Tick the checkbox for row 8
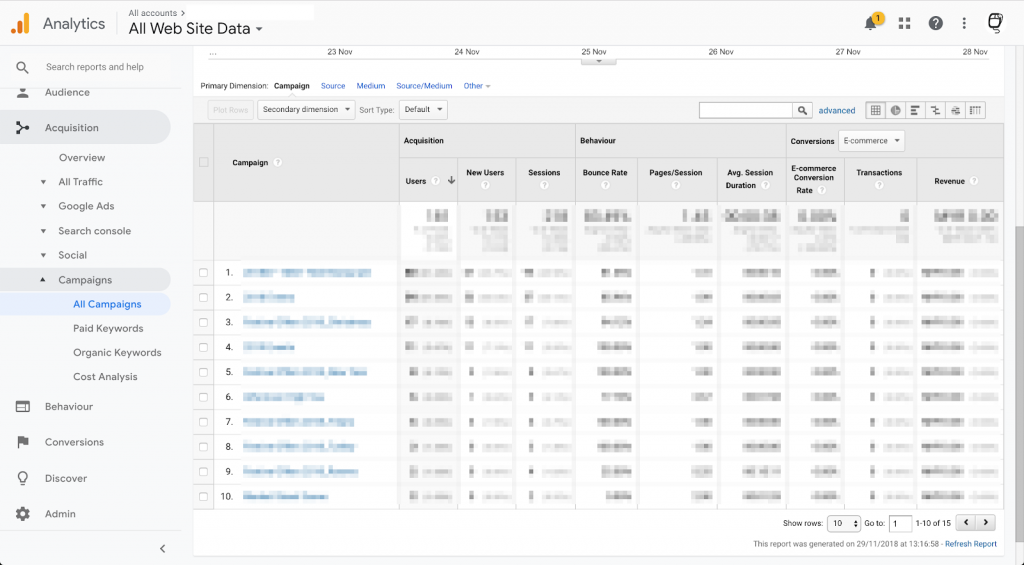Viewport: 1024px width, 565px height. point(204,447)
